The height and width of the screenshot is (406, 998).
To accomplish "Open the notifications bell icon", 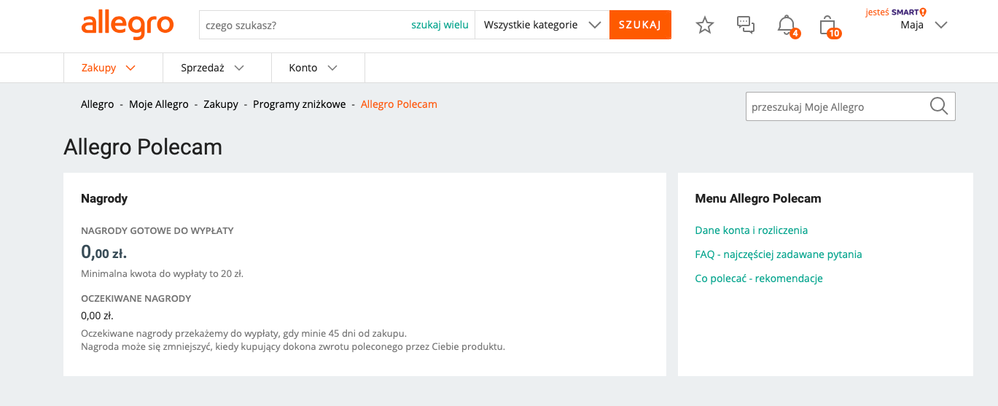I will [787, 25].
